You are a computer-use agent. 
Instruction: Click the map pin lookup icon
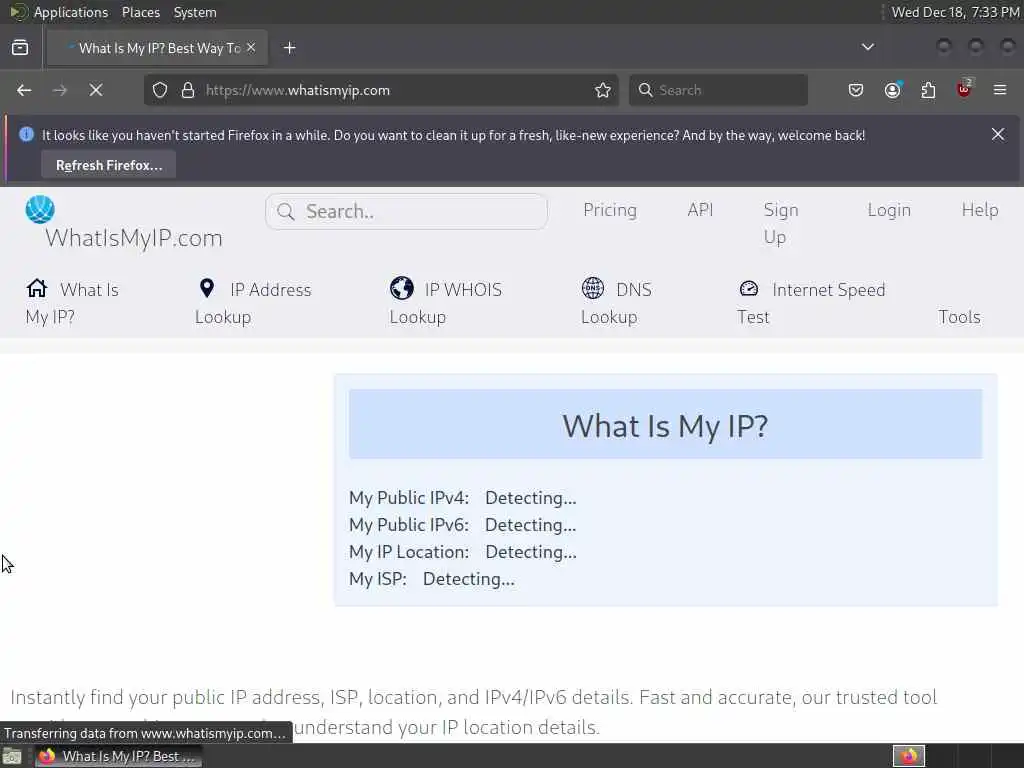(207, 288)
